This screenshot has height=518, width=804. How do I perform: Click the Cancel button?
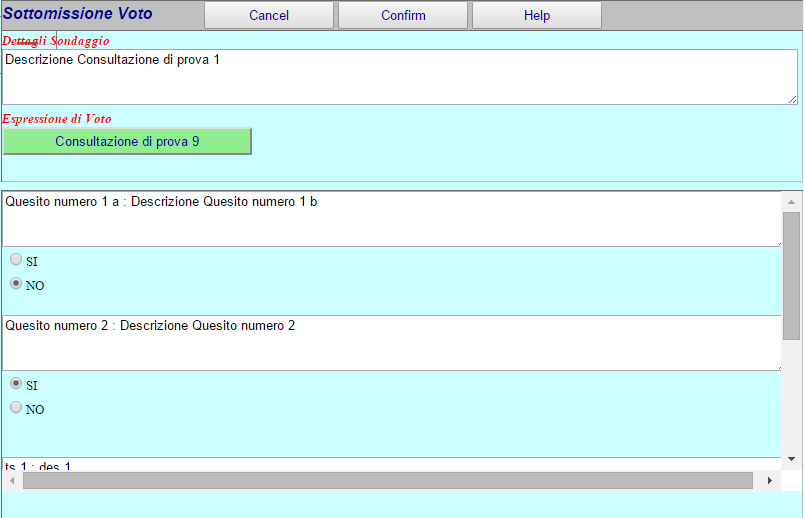269,15
